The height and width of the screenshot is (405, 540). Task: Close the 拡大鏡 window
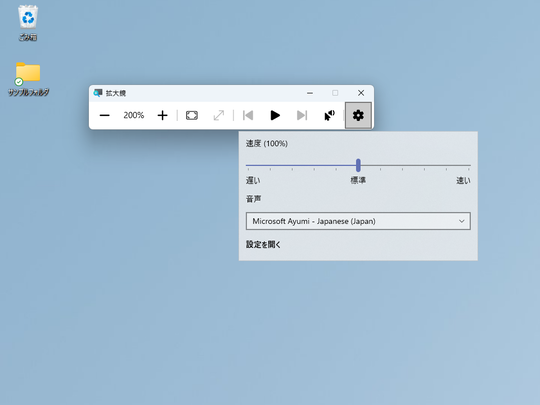point(361,93)
